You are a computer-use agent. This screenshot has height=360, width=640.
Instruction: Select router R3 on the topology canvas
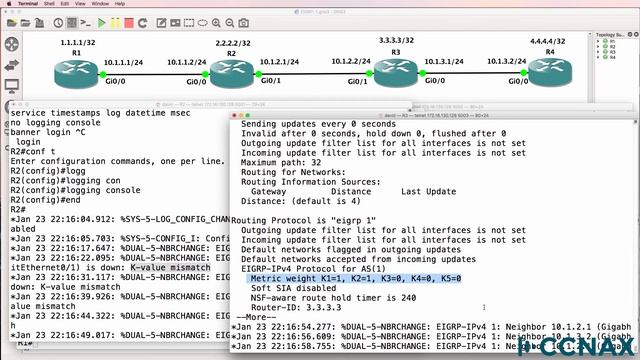396,73
